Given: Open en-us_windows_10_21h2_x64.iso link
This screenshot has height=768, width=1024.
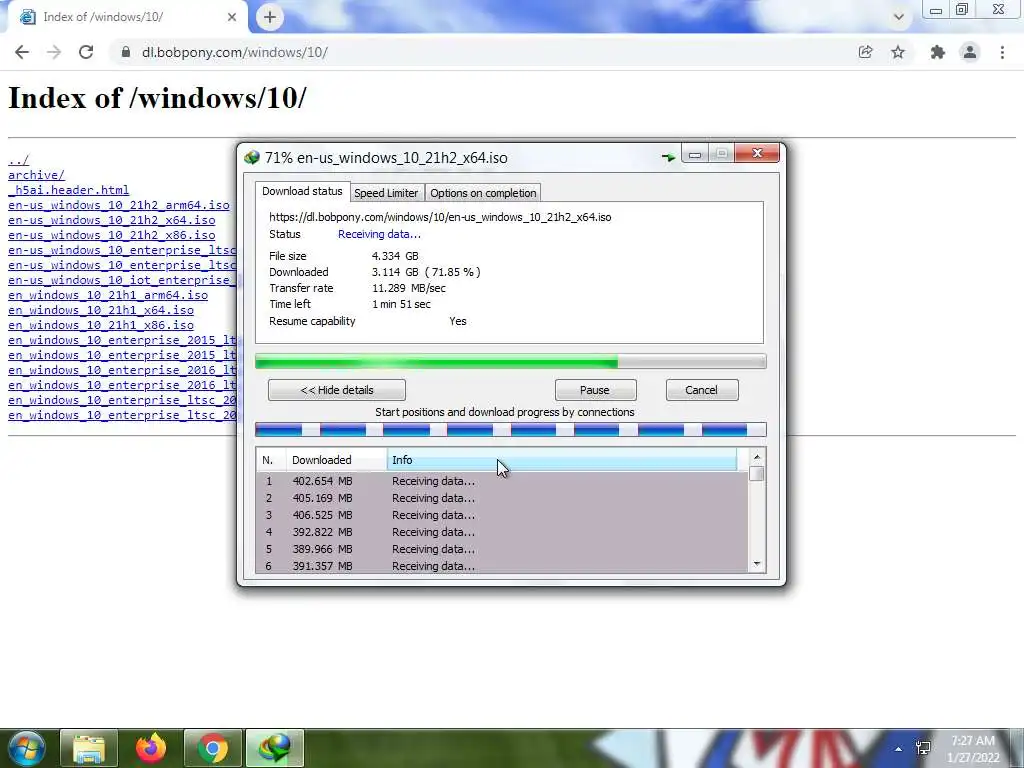Looking at the screenshot, I should [112, 220].
